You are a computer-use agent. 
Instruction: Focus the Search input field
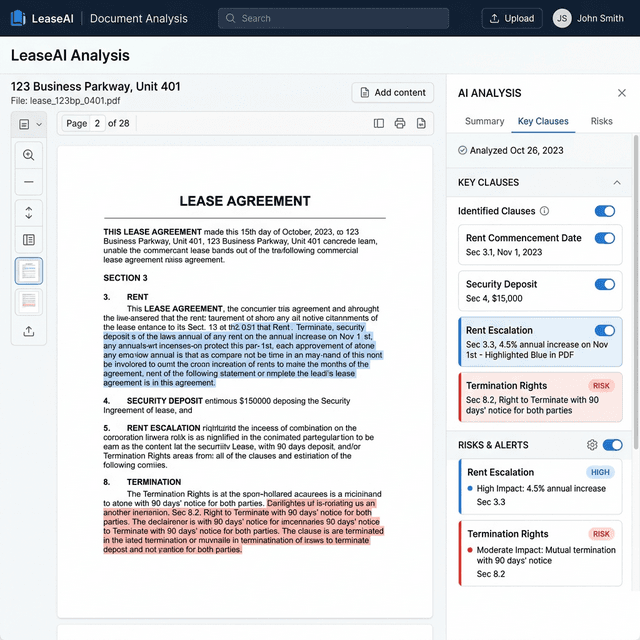point(333,18)
